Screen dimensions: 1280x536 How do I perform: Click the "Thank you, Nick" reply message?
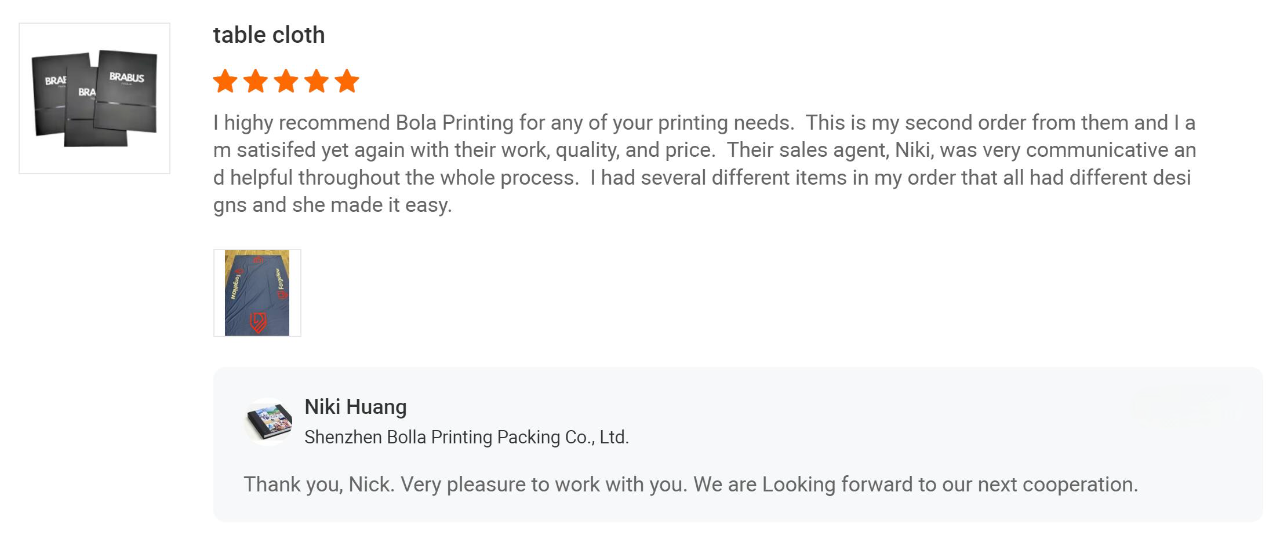coord(691,485)
